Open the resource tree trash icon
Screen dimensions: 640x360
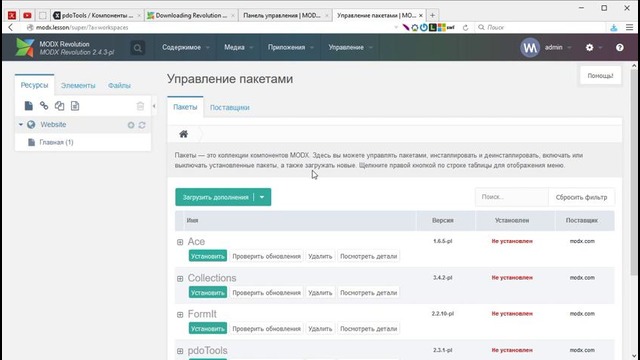coord(140,106)
